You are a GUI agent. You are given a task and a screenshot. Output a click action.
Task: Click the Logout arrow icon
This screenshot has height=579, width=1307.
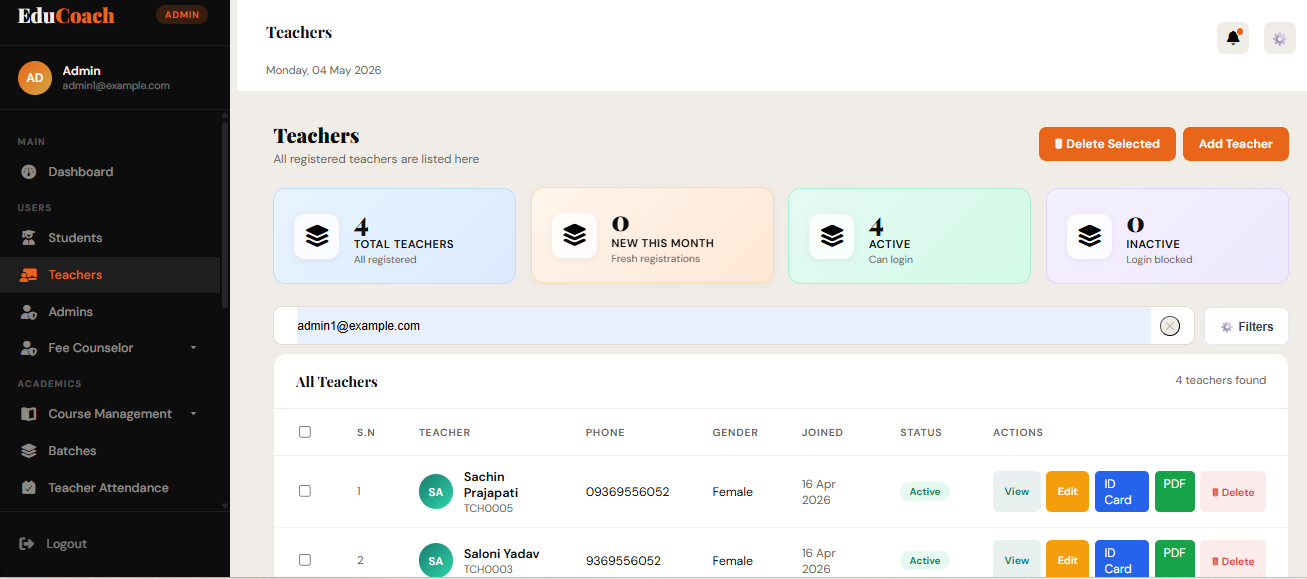[27, 544]
